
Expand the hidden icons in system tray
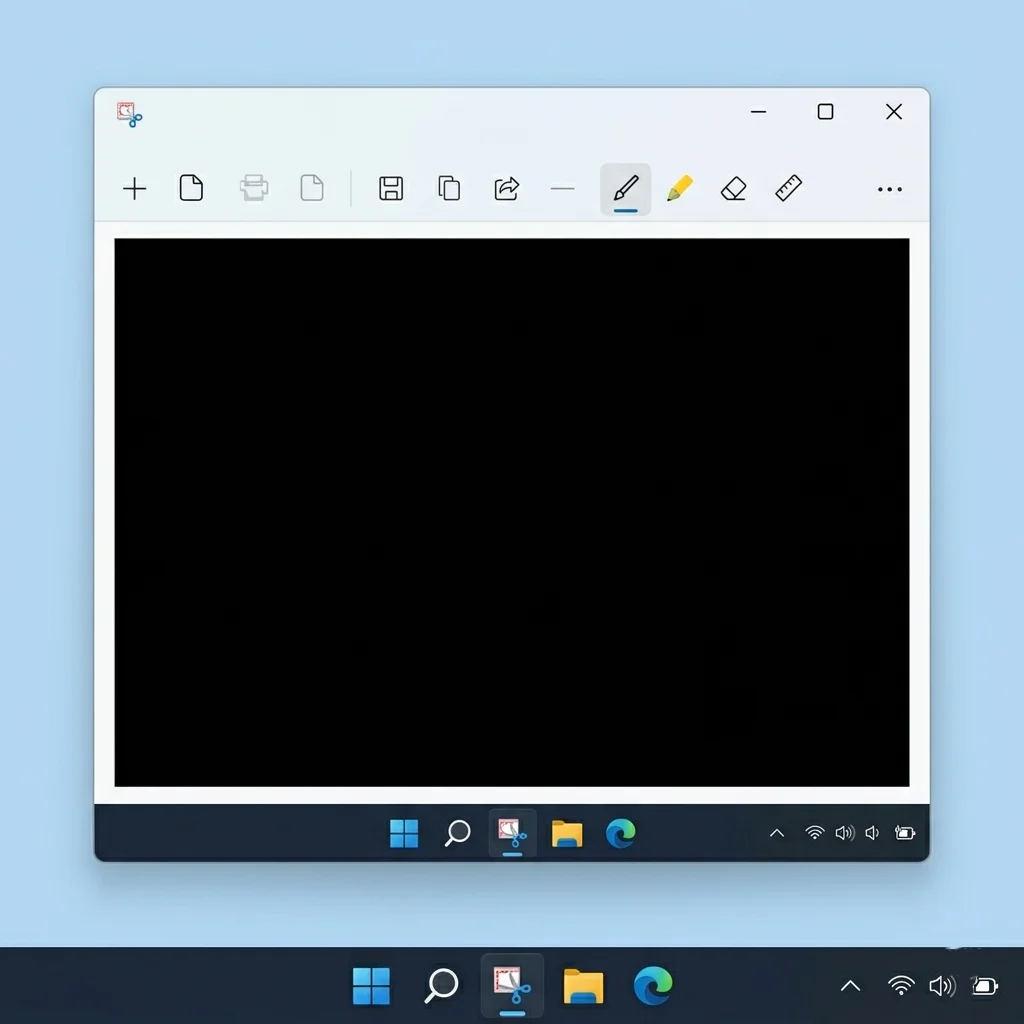pos(849,985)
